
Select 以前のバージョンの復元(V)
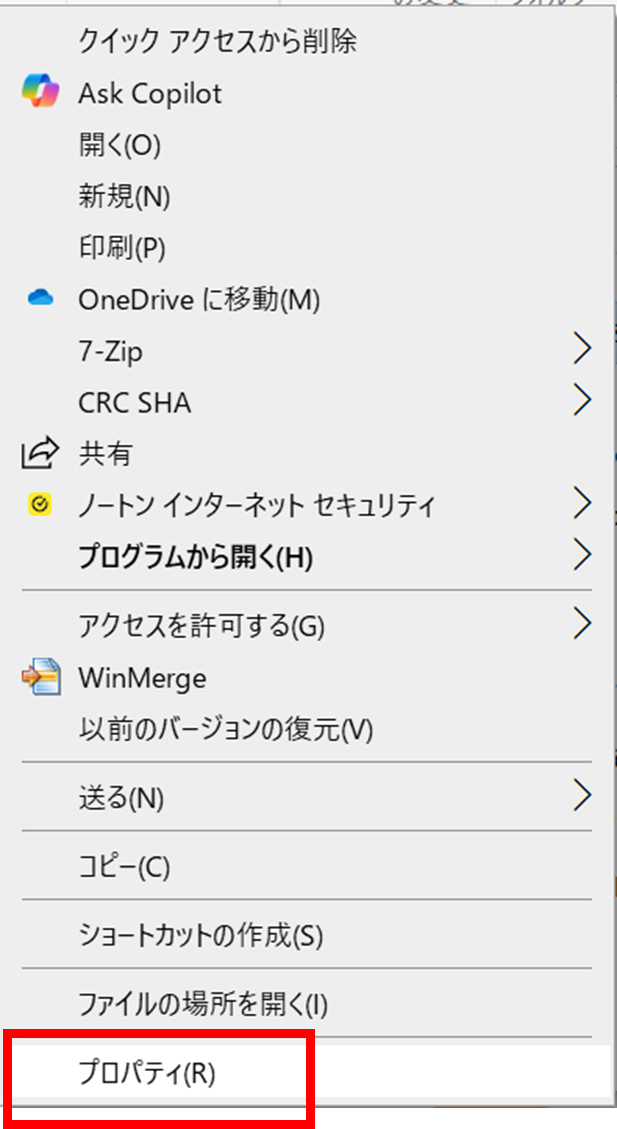[225, 729]
